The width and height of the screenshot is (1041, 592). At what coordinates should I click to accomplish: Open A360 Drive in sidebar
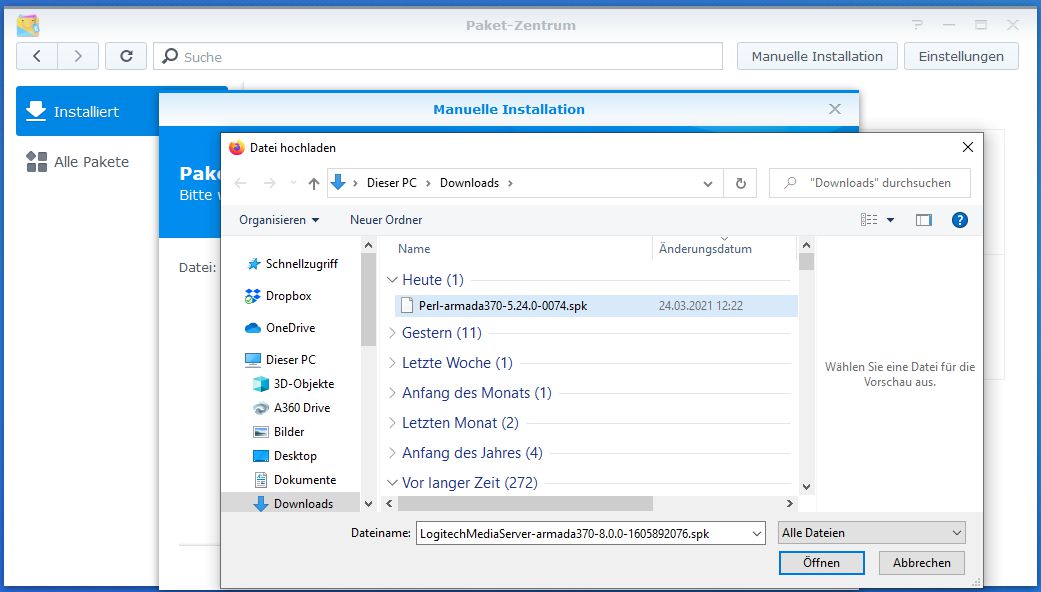coord(292,407)
